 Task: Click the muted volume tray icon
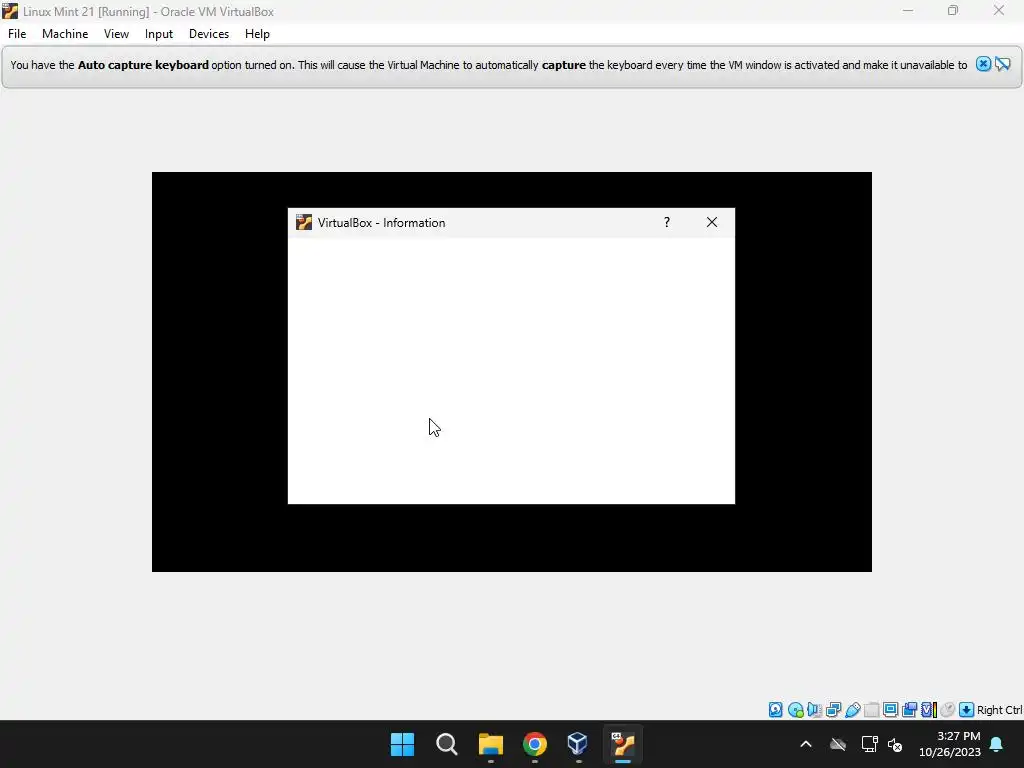[x=895, y=744]
